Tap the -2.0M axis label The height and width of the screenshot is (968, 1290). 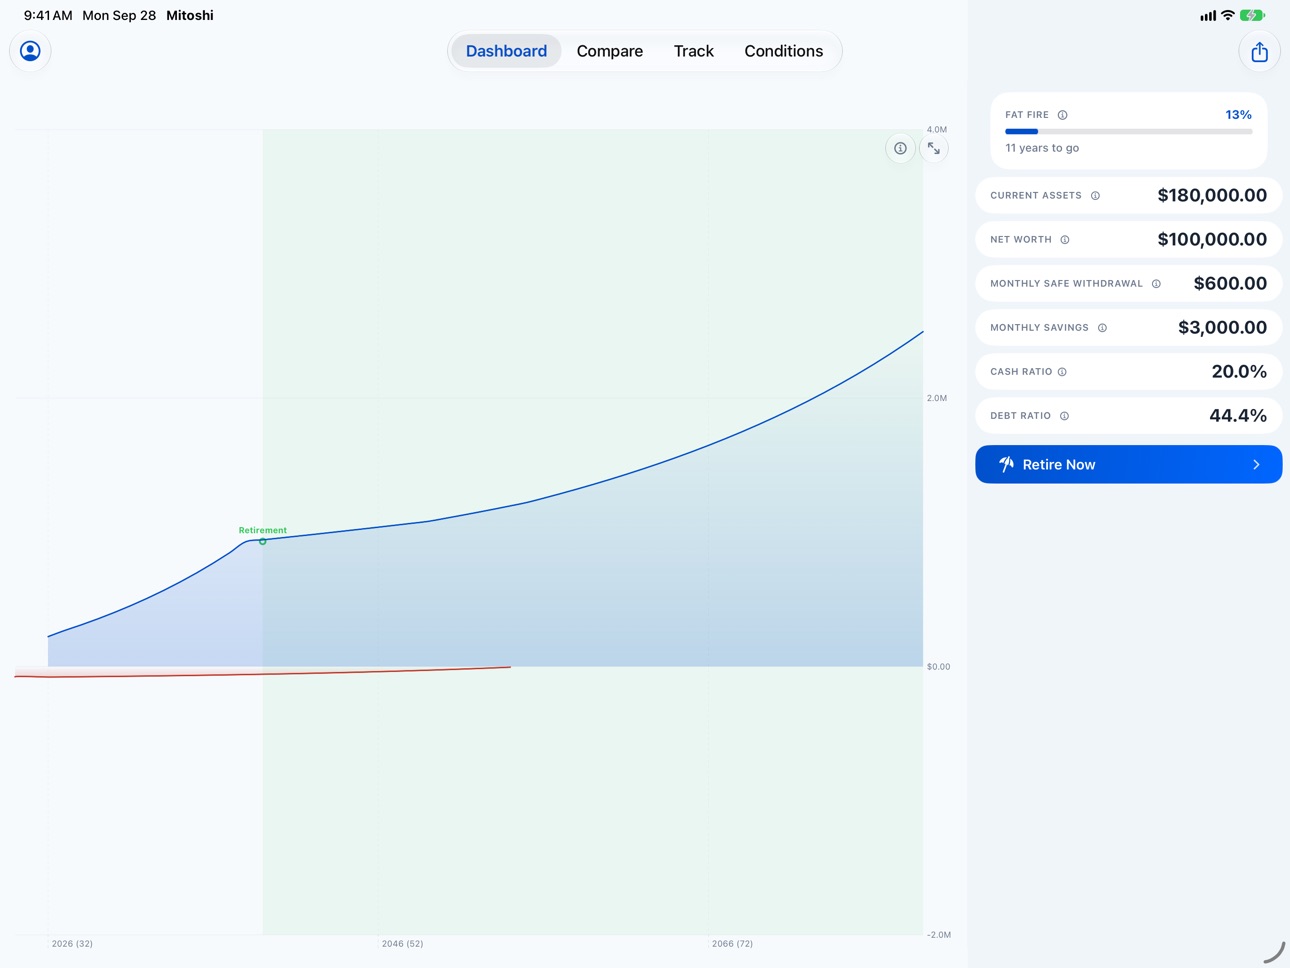tap(939, 935)
